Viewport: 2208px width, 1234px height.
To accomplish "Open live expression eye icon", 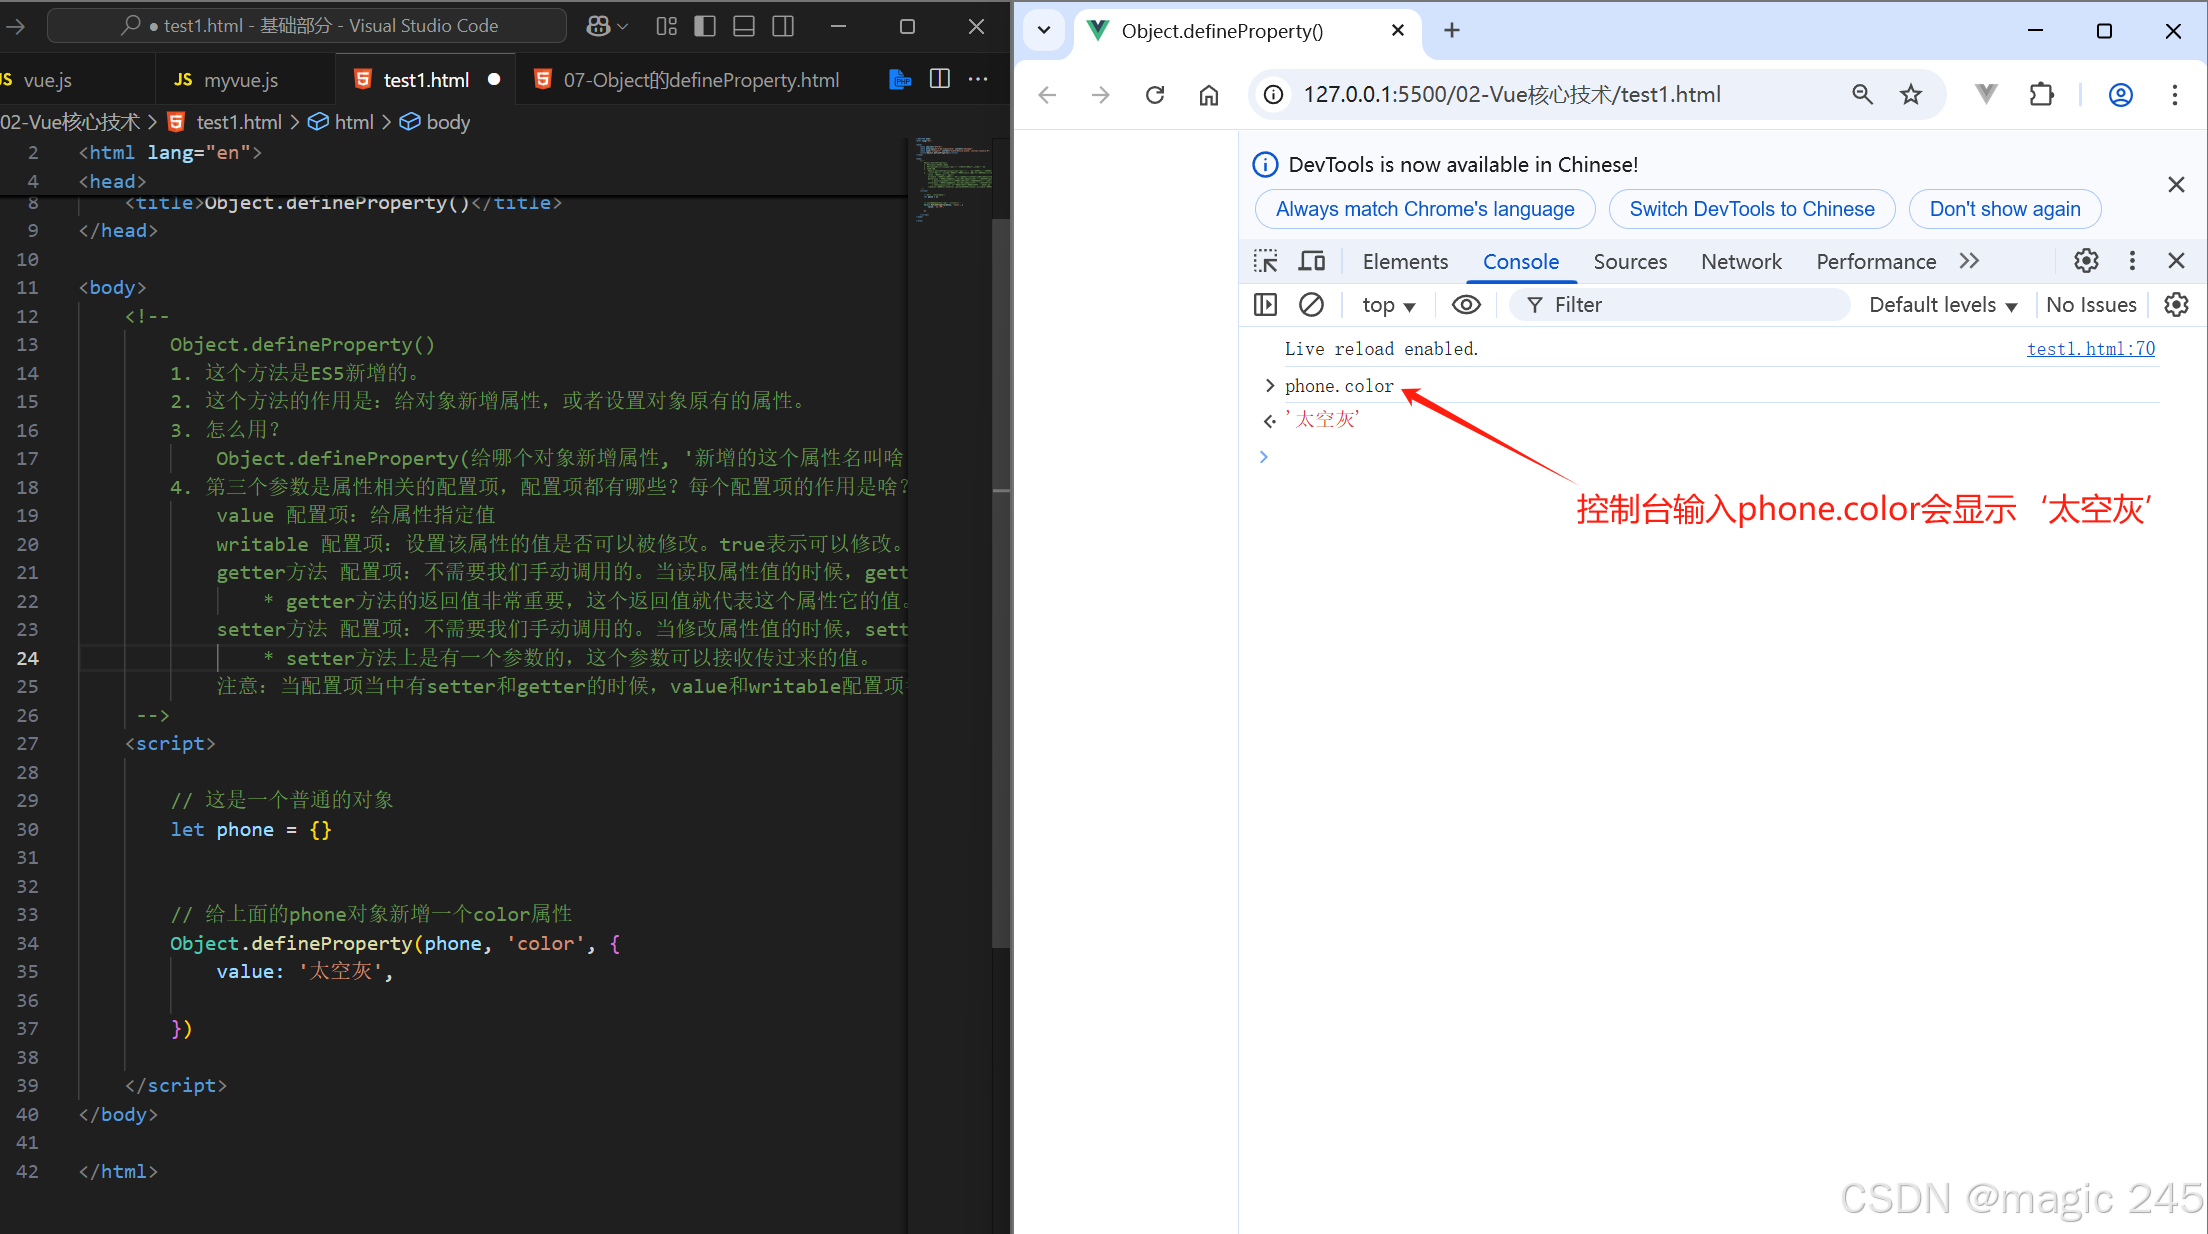I will tap(1466, 305).
